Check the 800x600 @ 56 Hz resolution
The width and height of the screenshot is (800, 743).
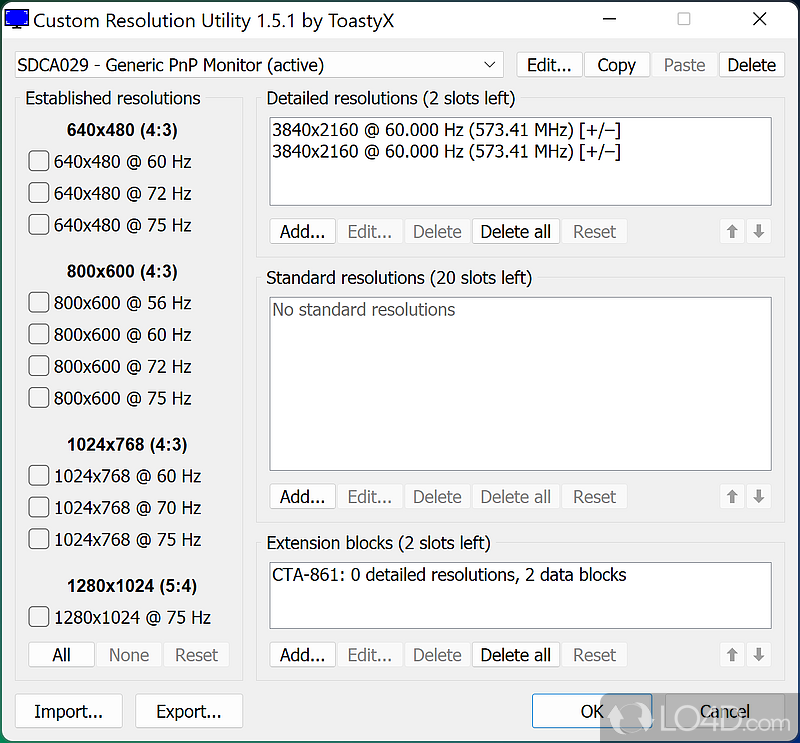coord(38,302)
